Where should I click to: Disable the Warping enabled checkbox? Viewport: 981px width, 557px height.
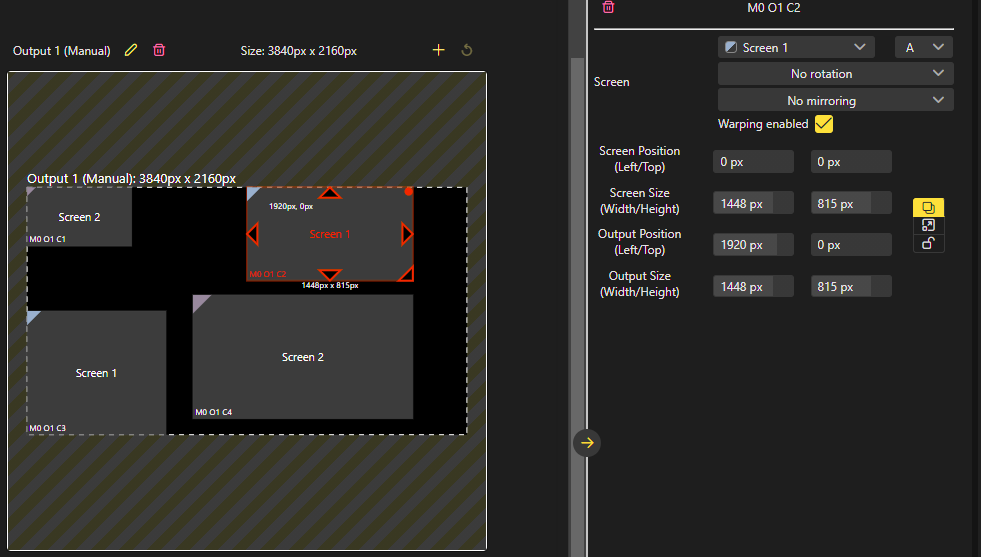(x=824, y=124)
